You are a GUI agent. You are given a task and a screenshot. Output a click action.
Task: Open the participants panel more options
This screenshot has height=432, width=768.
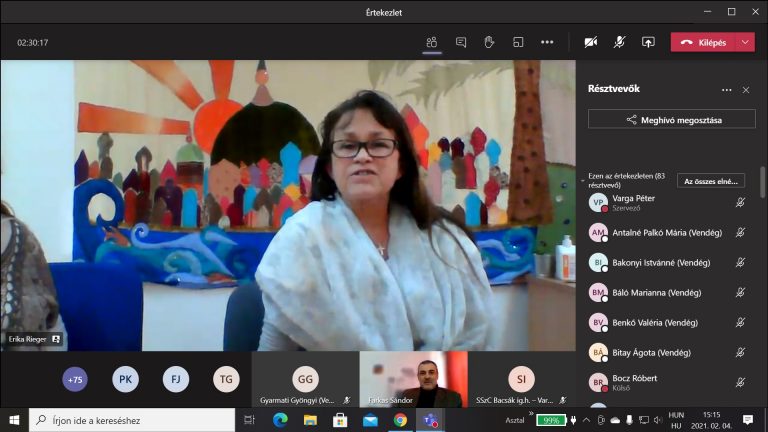point(726,90)
